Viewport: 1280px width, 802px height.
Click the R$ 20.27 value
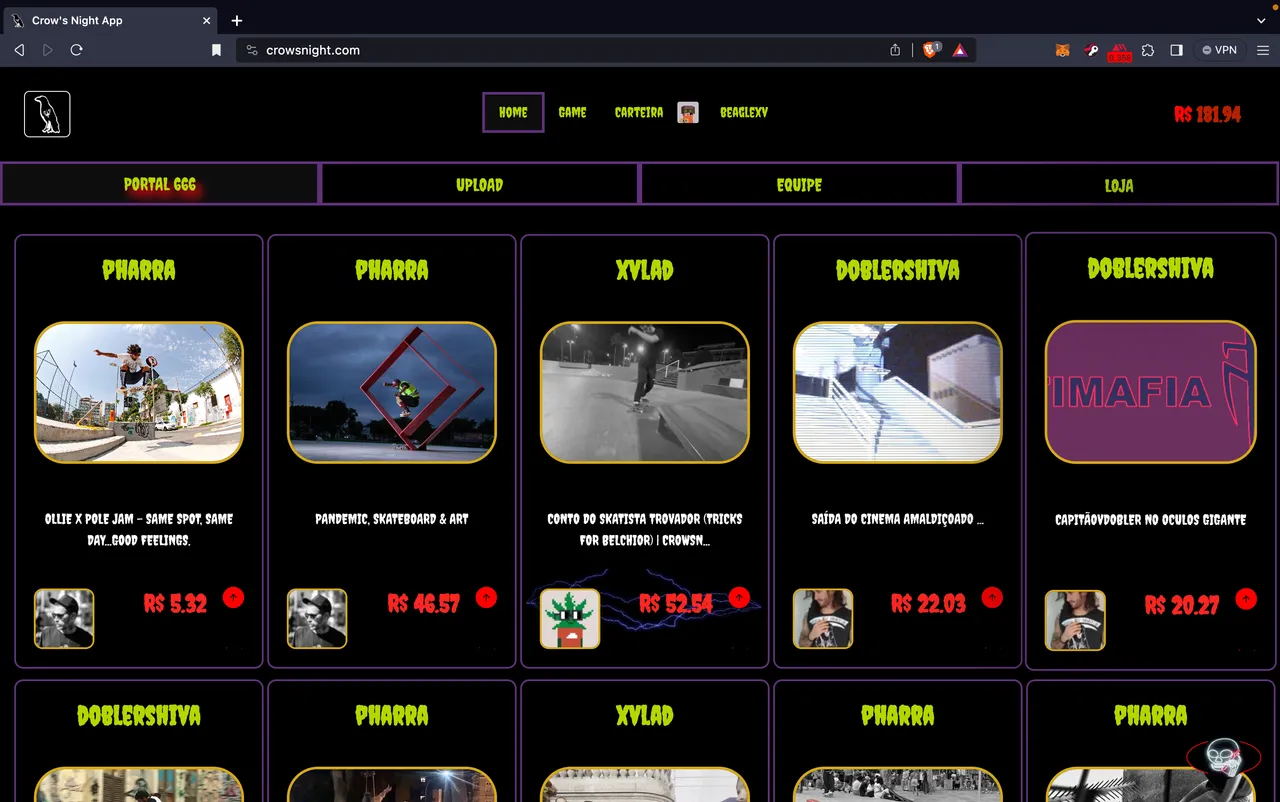(1182, 605)
